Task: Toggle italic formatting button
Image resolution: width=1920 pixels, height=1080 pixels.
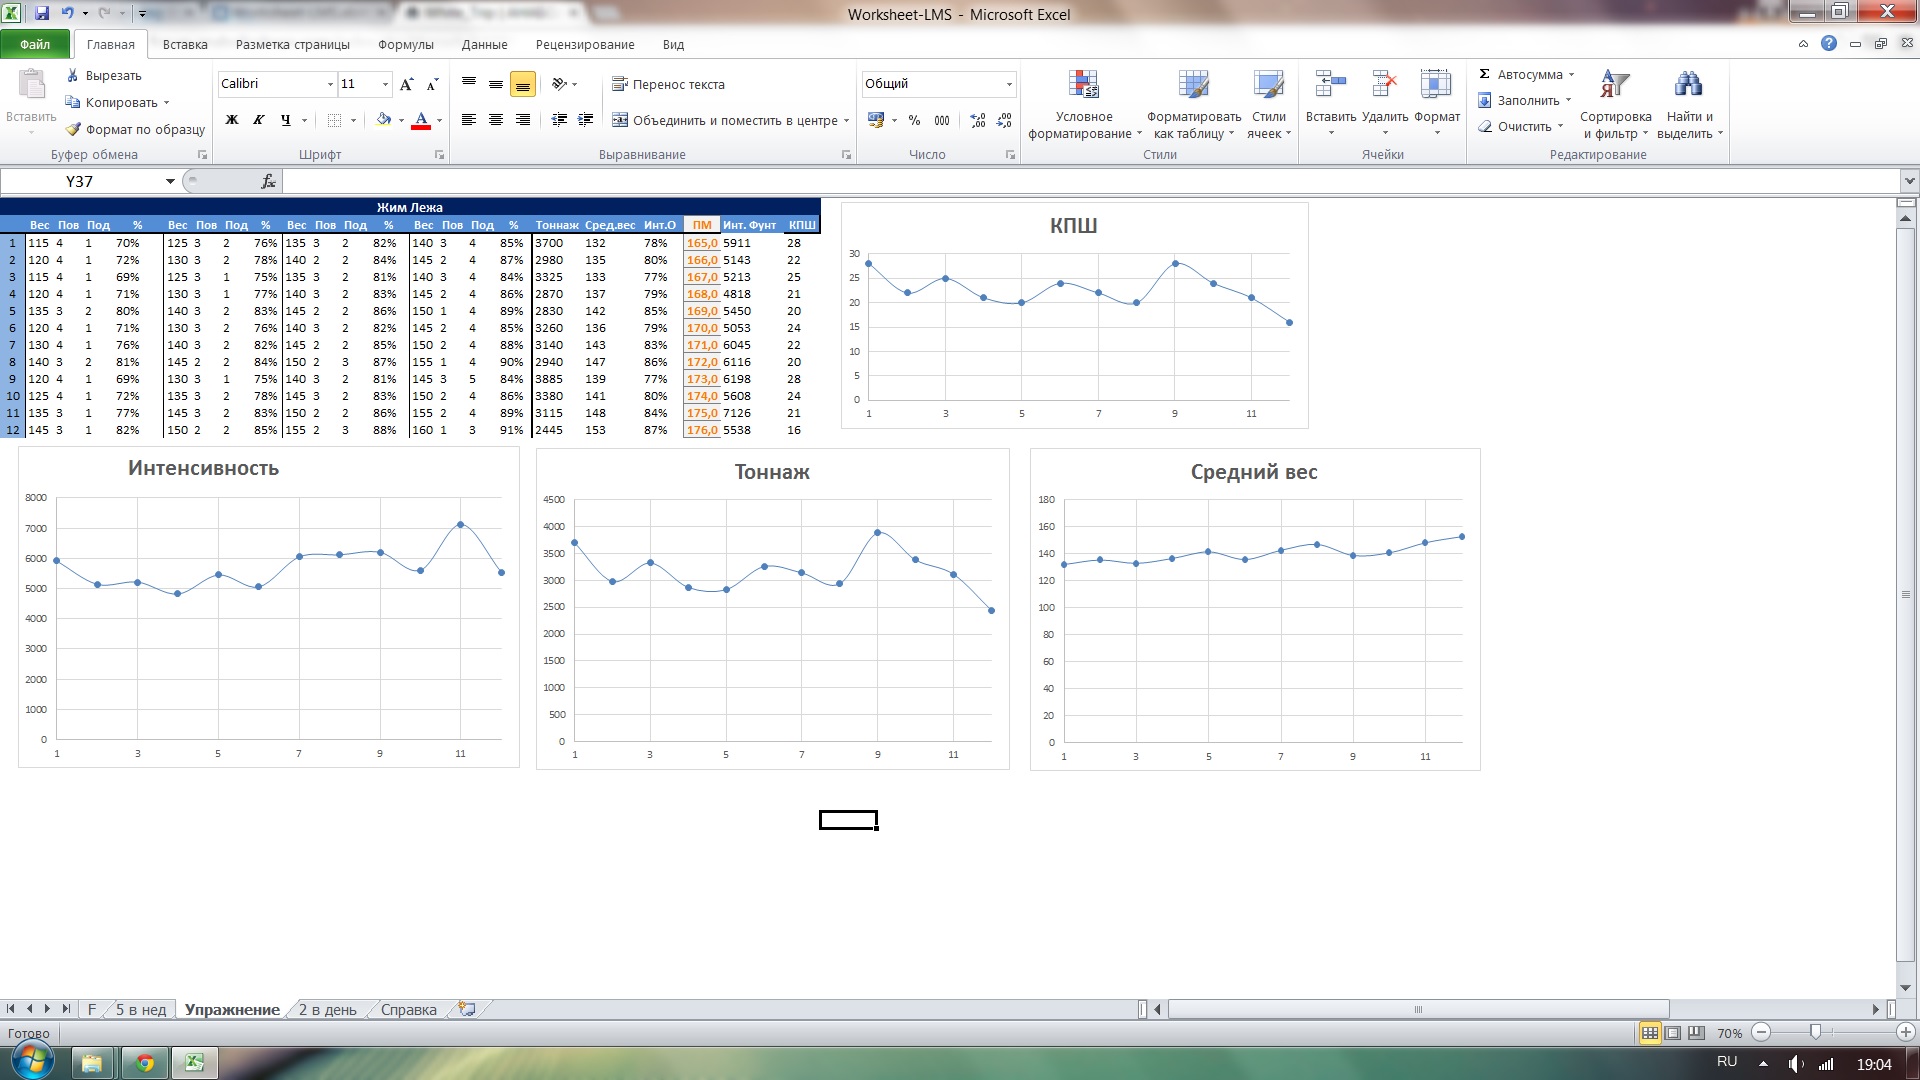Action: [259, 120]
